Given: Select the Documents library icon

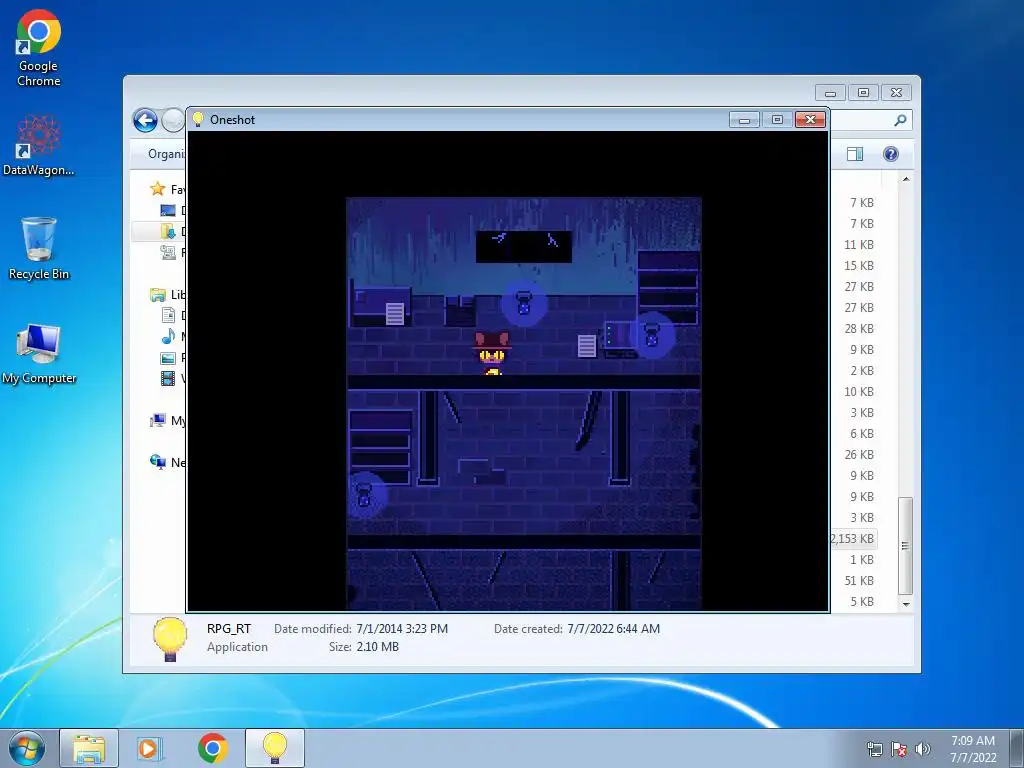Looking at the screenshot, I should 168,315.
